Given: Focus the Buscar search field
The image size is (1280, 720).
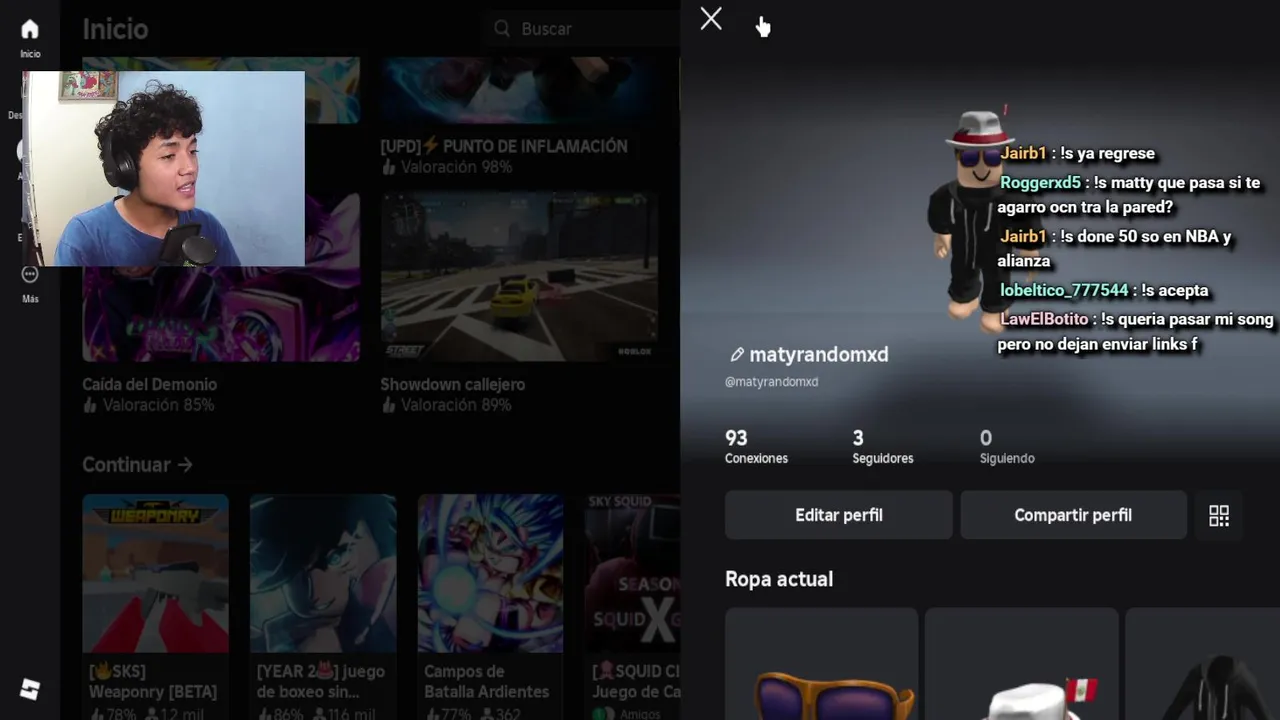Looking at the screenshot, I should tap(580, 29).
